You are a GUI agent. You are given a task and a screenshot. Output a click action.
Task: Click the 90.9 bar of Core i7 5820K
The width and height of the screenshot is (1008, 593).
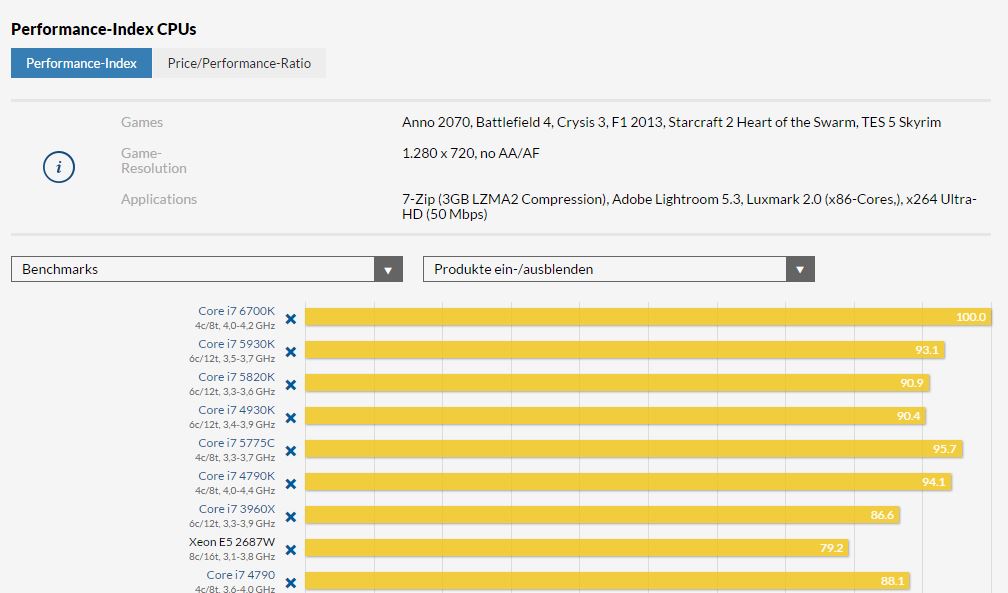click(x=617, y=383)
